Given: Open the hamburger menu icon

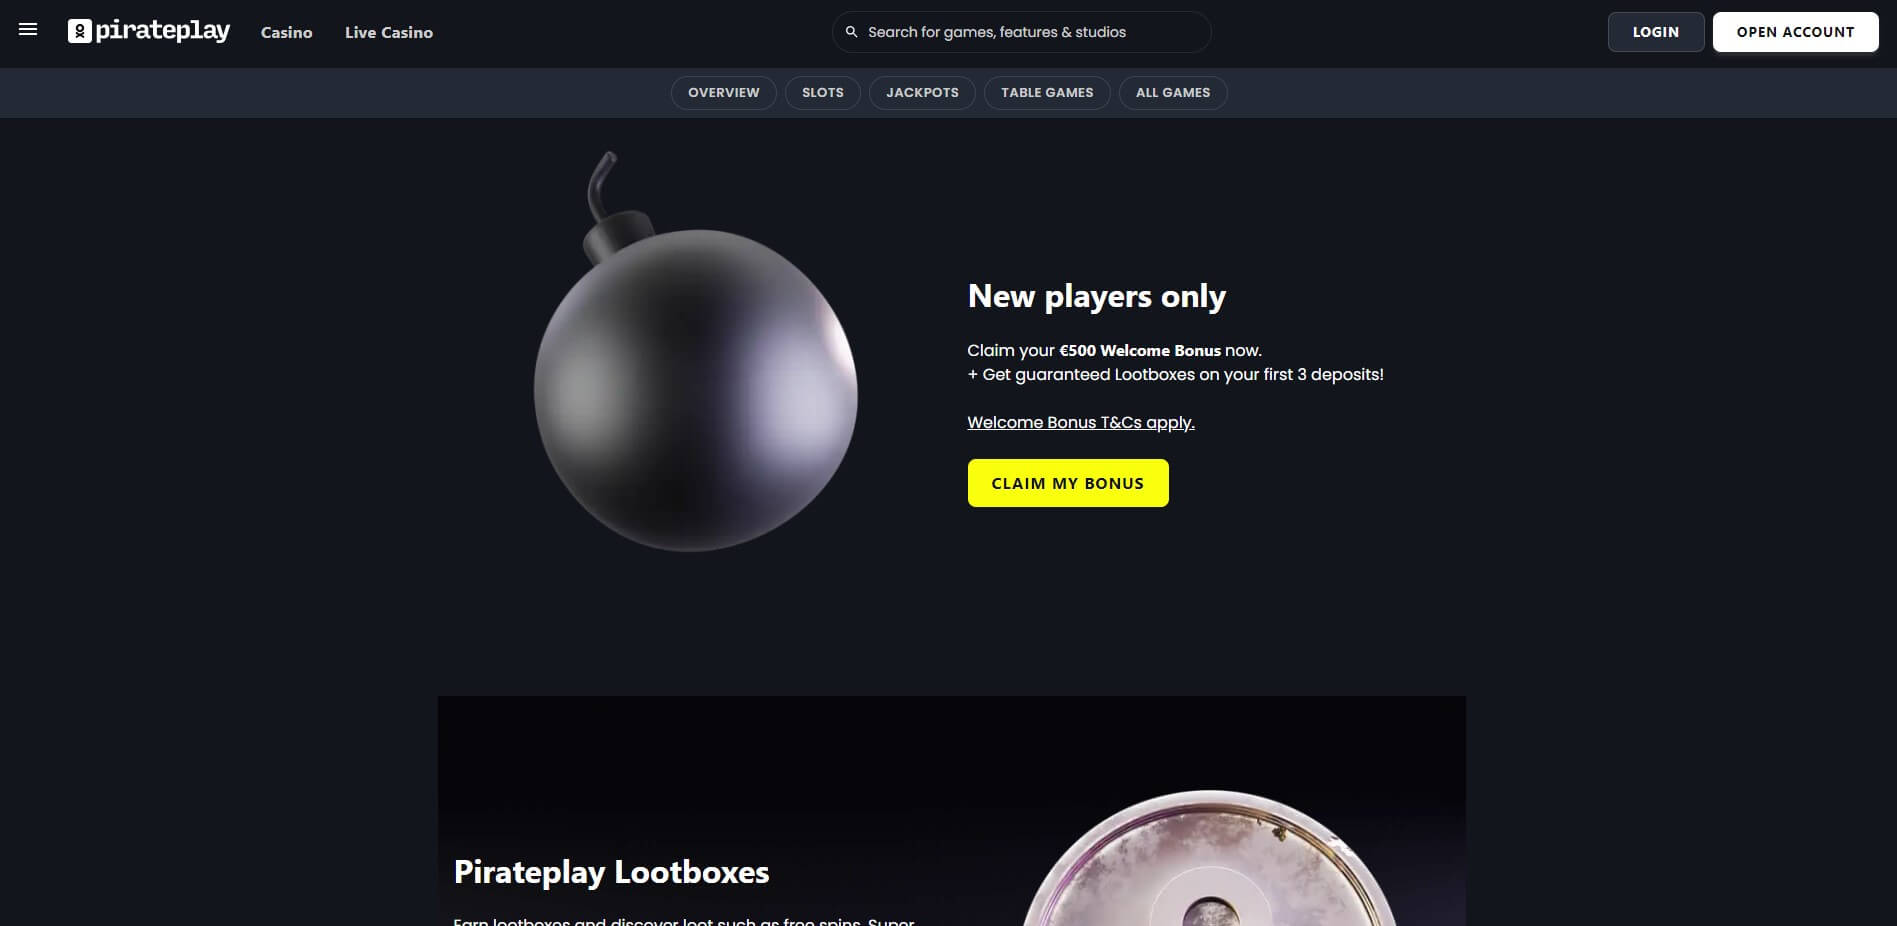Looking at the screenshot, I should pos(28,30).
